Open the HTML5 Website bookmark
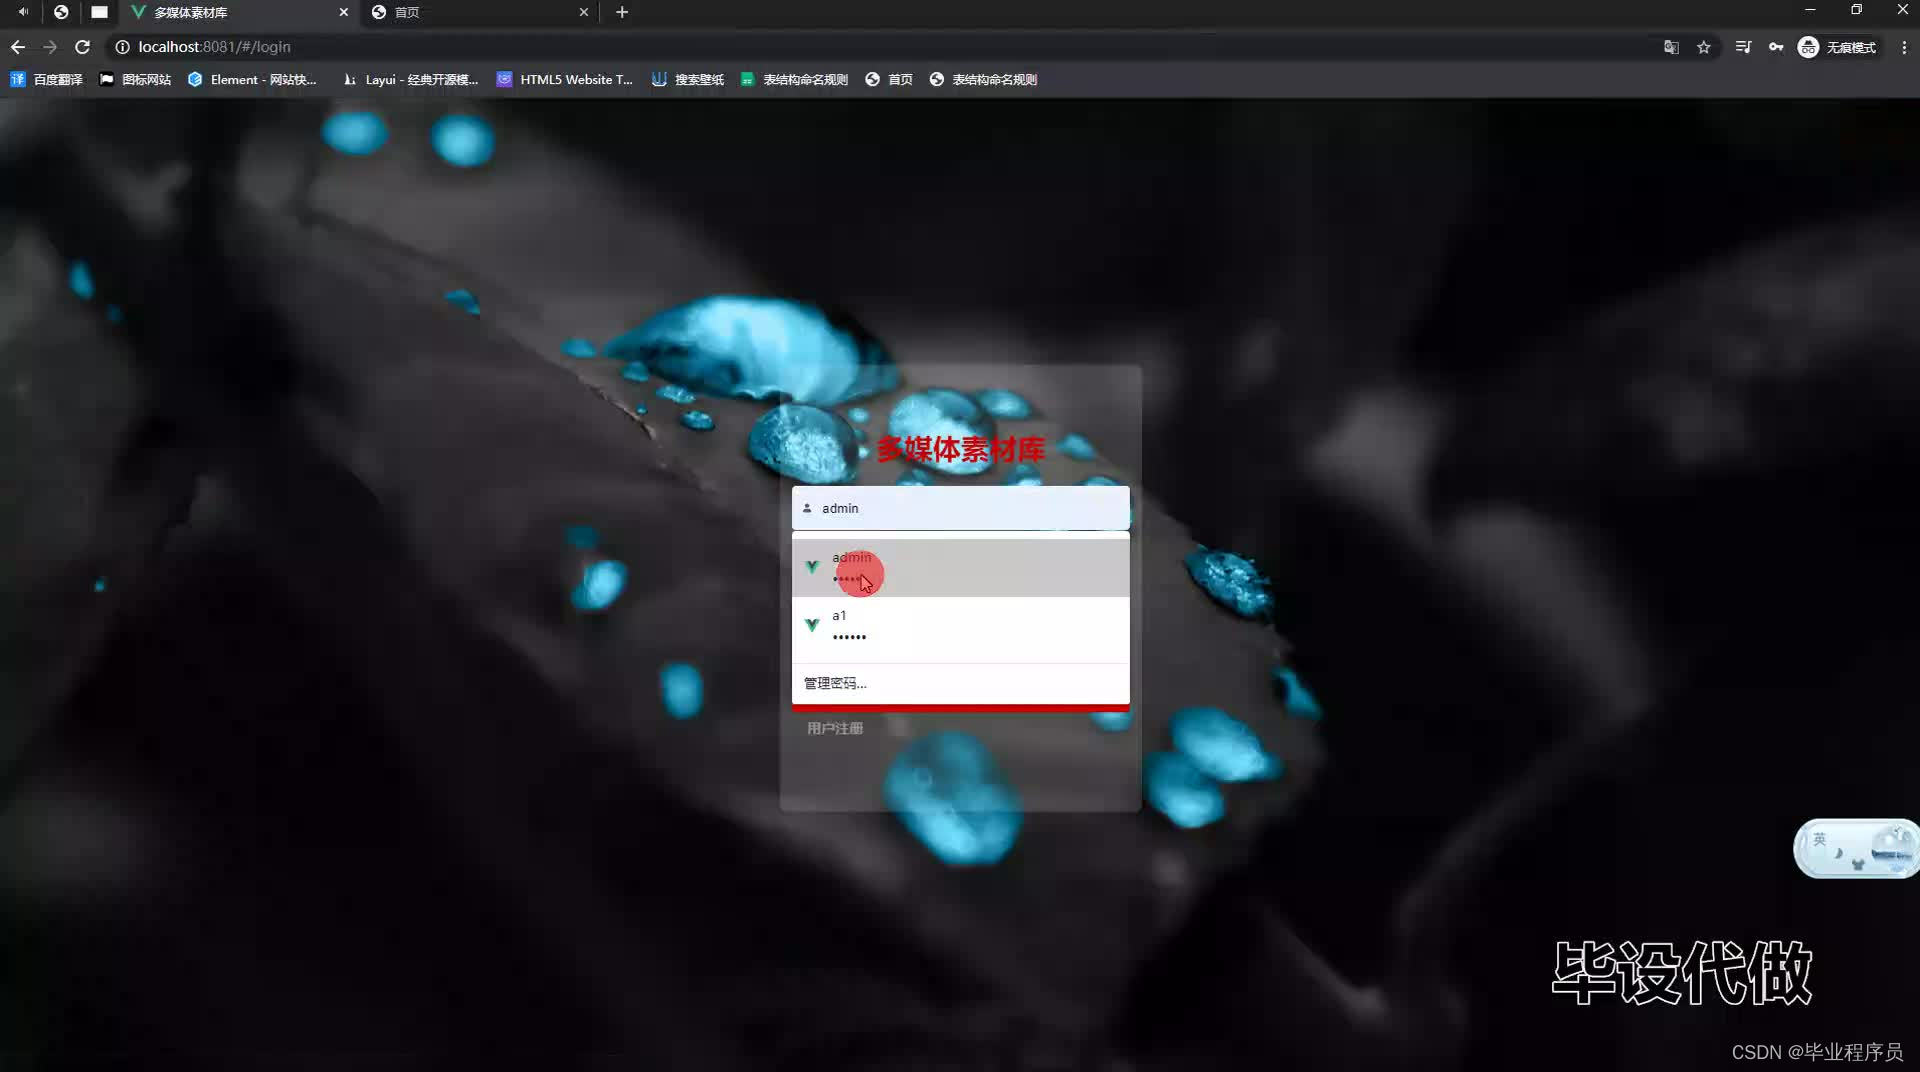1920x1072 pixels. [565, 79]
